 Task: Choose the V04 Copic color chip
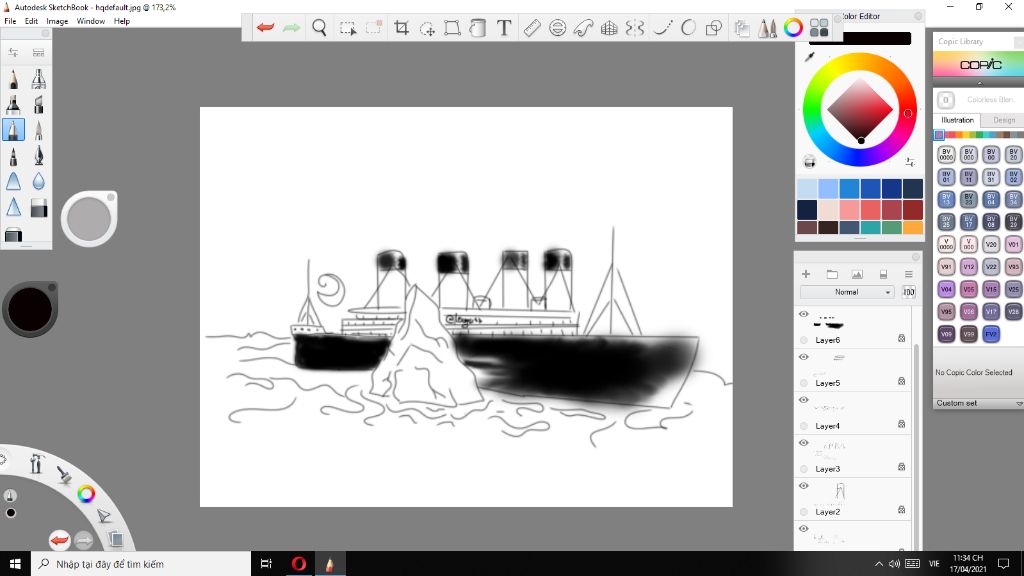pyautogui.click(x=946, y=289)
